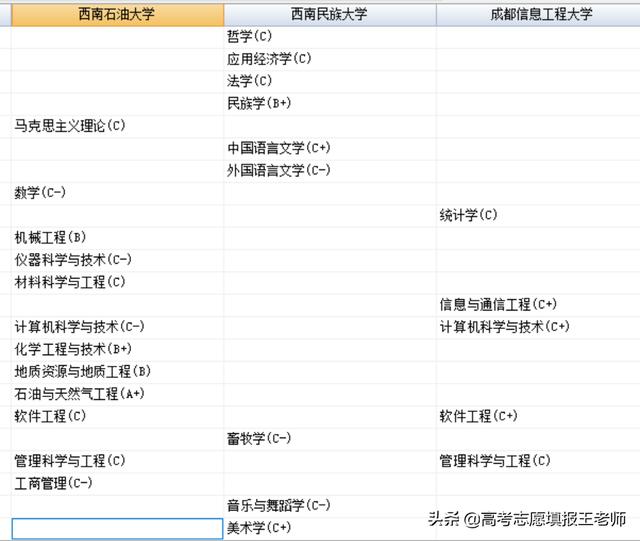Click the cell 美术学(C+)
Screen dimensions: 640x541
[x=330, y=528]
